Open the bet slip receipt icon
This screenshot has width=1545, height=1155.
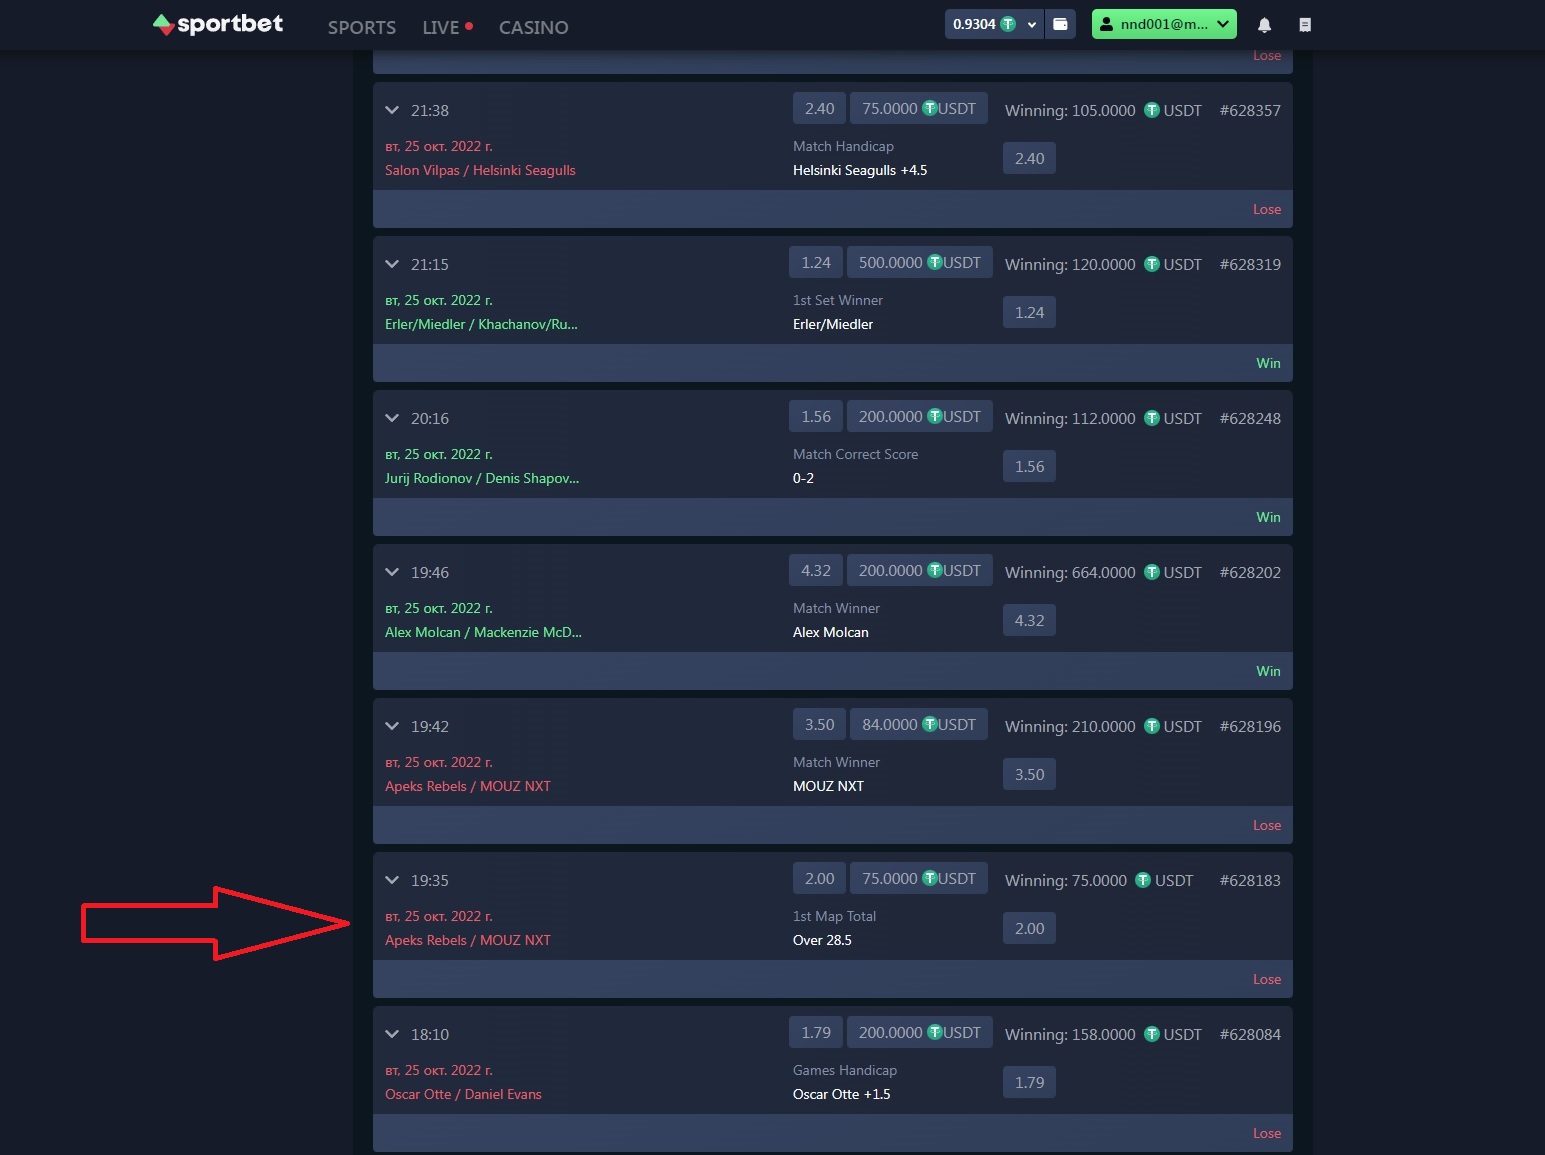(1305, 25)
